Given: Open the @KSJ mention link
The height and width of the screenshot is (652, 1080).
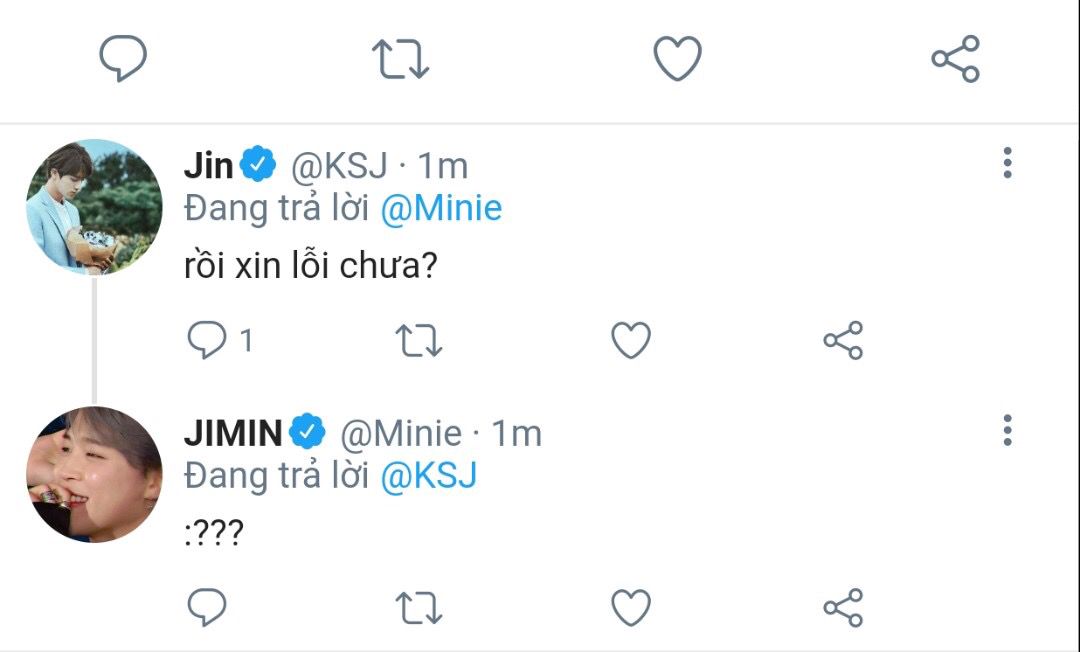Looking at the screenshot, I should (429, 476).
